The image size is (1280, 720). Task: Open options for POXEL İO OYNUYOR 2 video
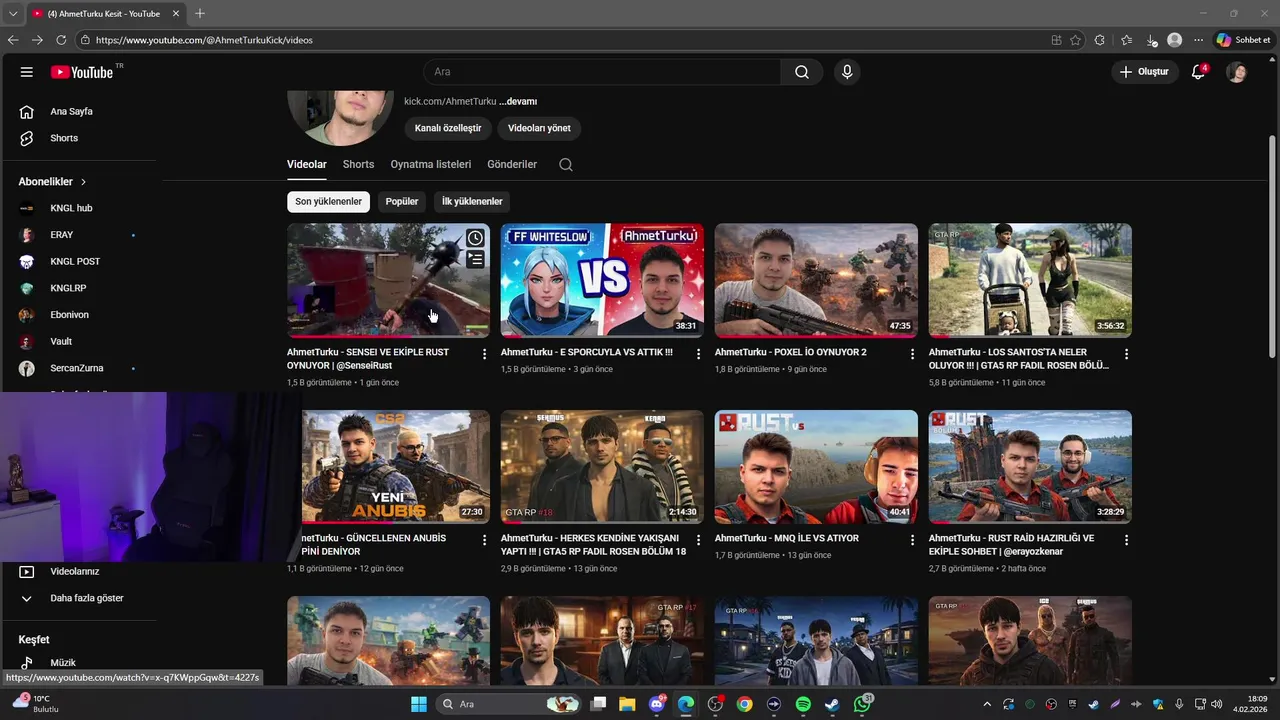[x=912, y=354]
